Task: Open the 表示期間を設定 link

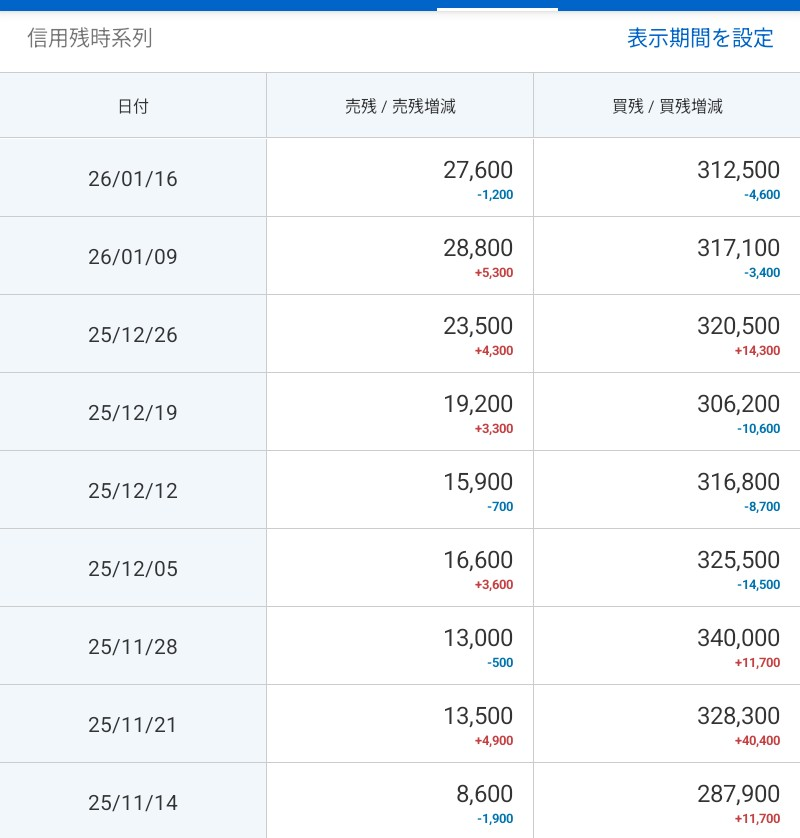Action: click(700, 38)
